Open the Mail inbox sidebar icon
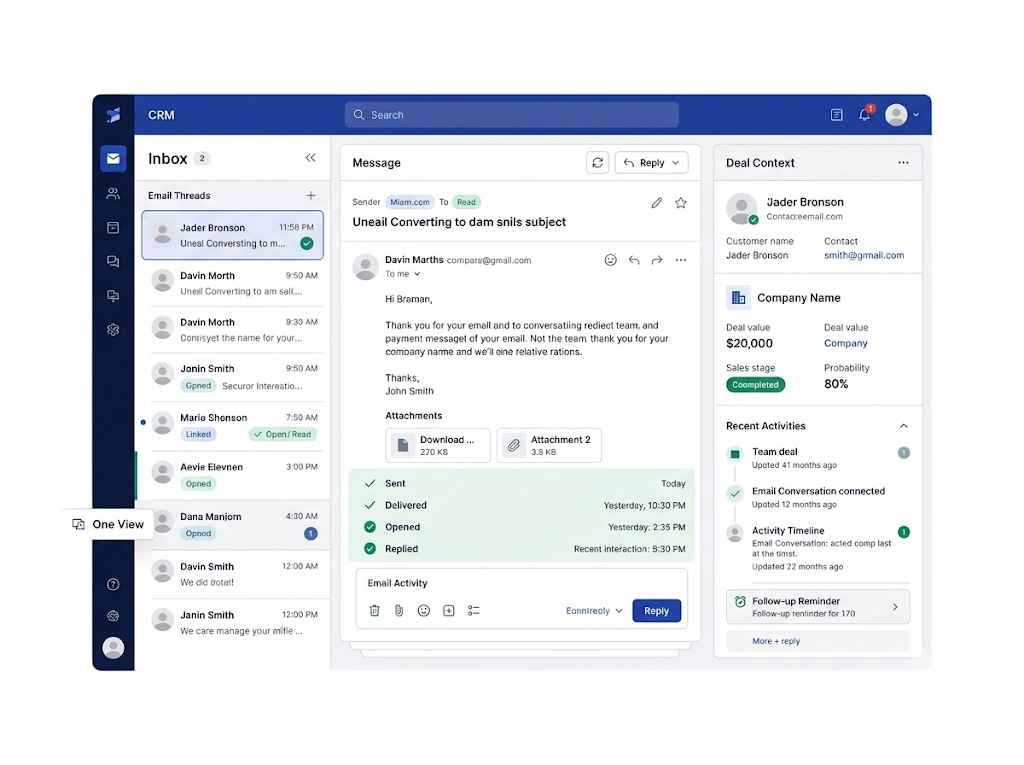 point(113,159)
